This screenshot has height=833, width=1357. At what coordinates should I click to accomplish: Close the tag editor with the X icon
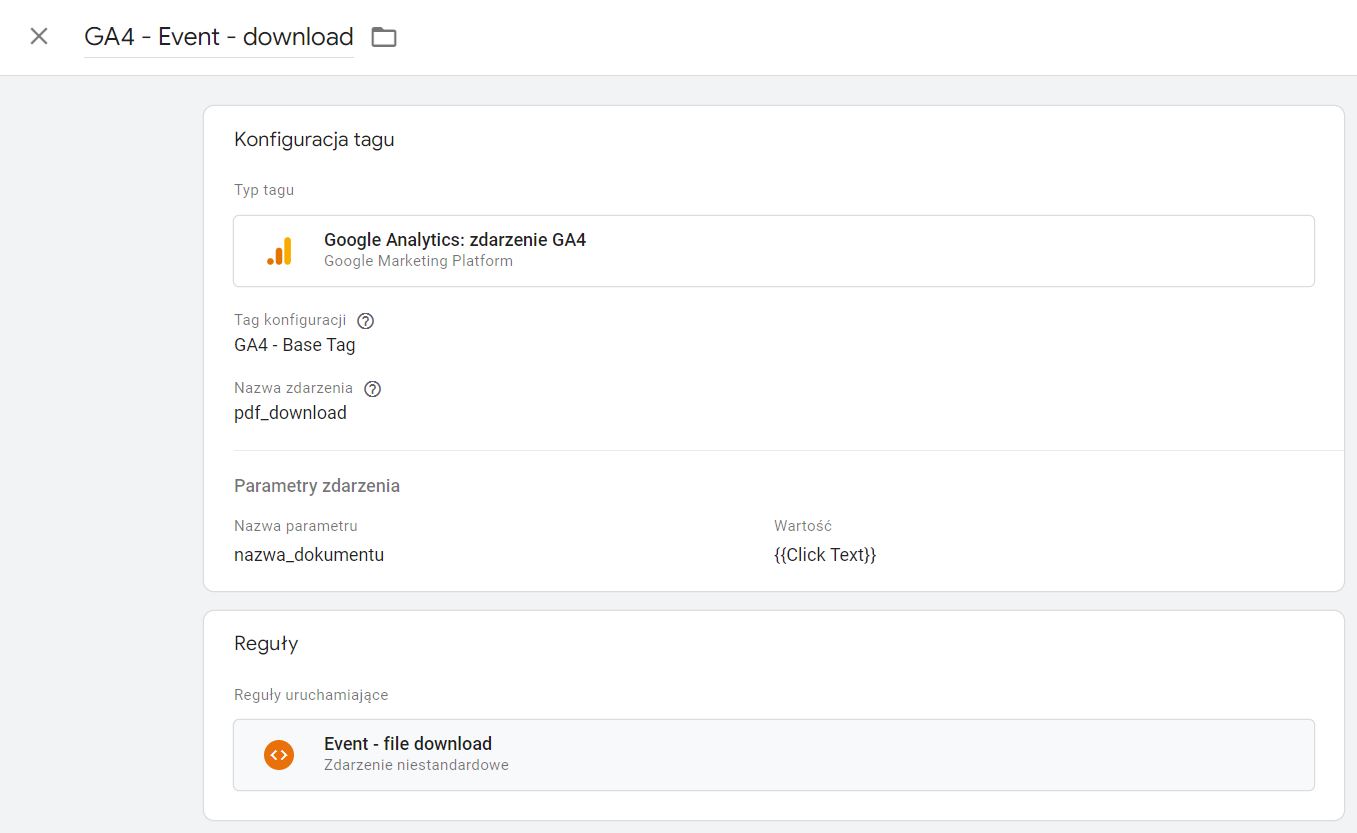click(x=39, y=37)
